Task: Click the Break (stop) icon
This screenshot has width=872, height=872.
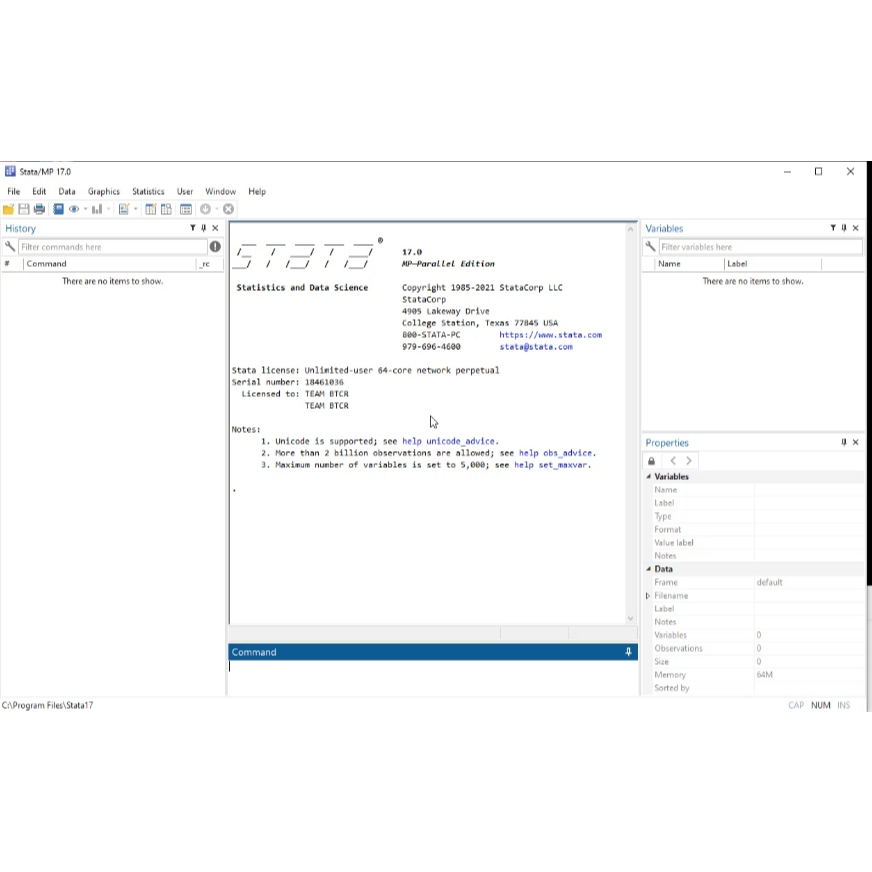Action: [x=229, y=209]
